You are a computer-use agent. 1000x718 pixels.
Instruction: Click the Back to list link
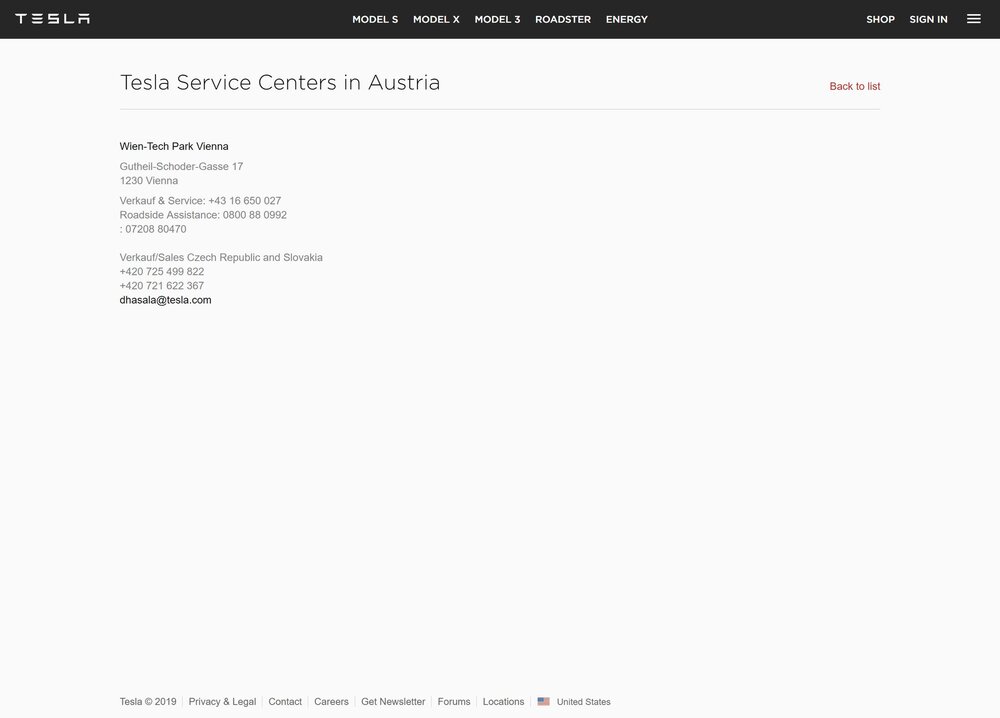tap(855, 86)
